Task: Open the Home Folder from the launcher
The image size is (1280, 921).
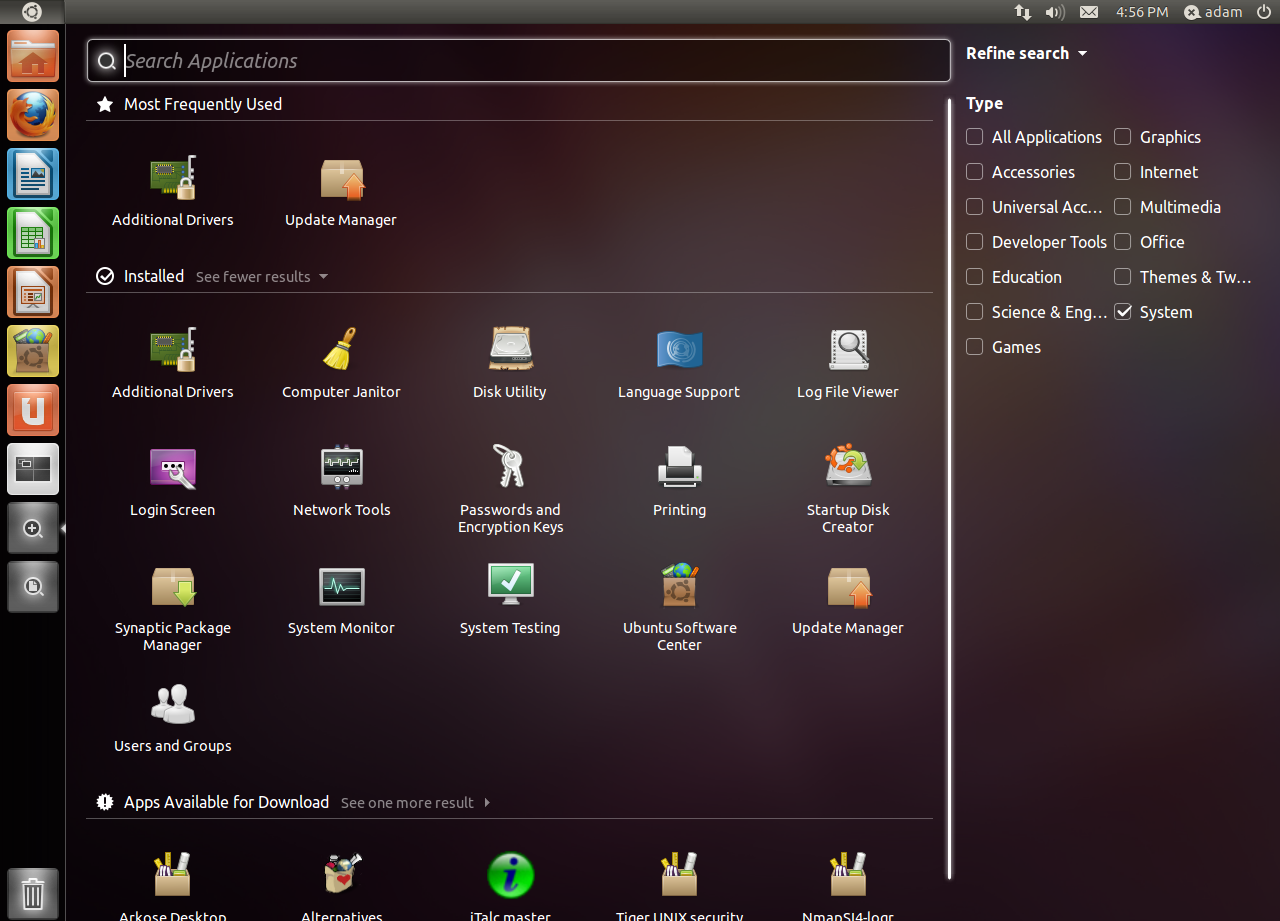Action: coord(33,56)
